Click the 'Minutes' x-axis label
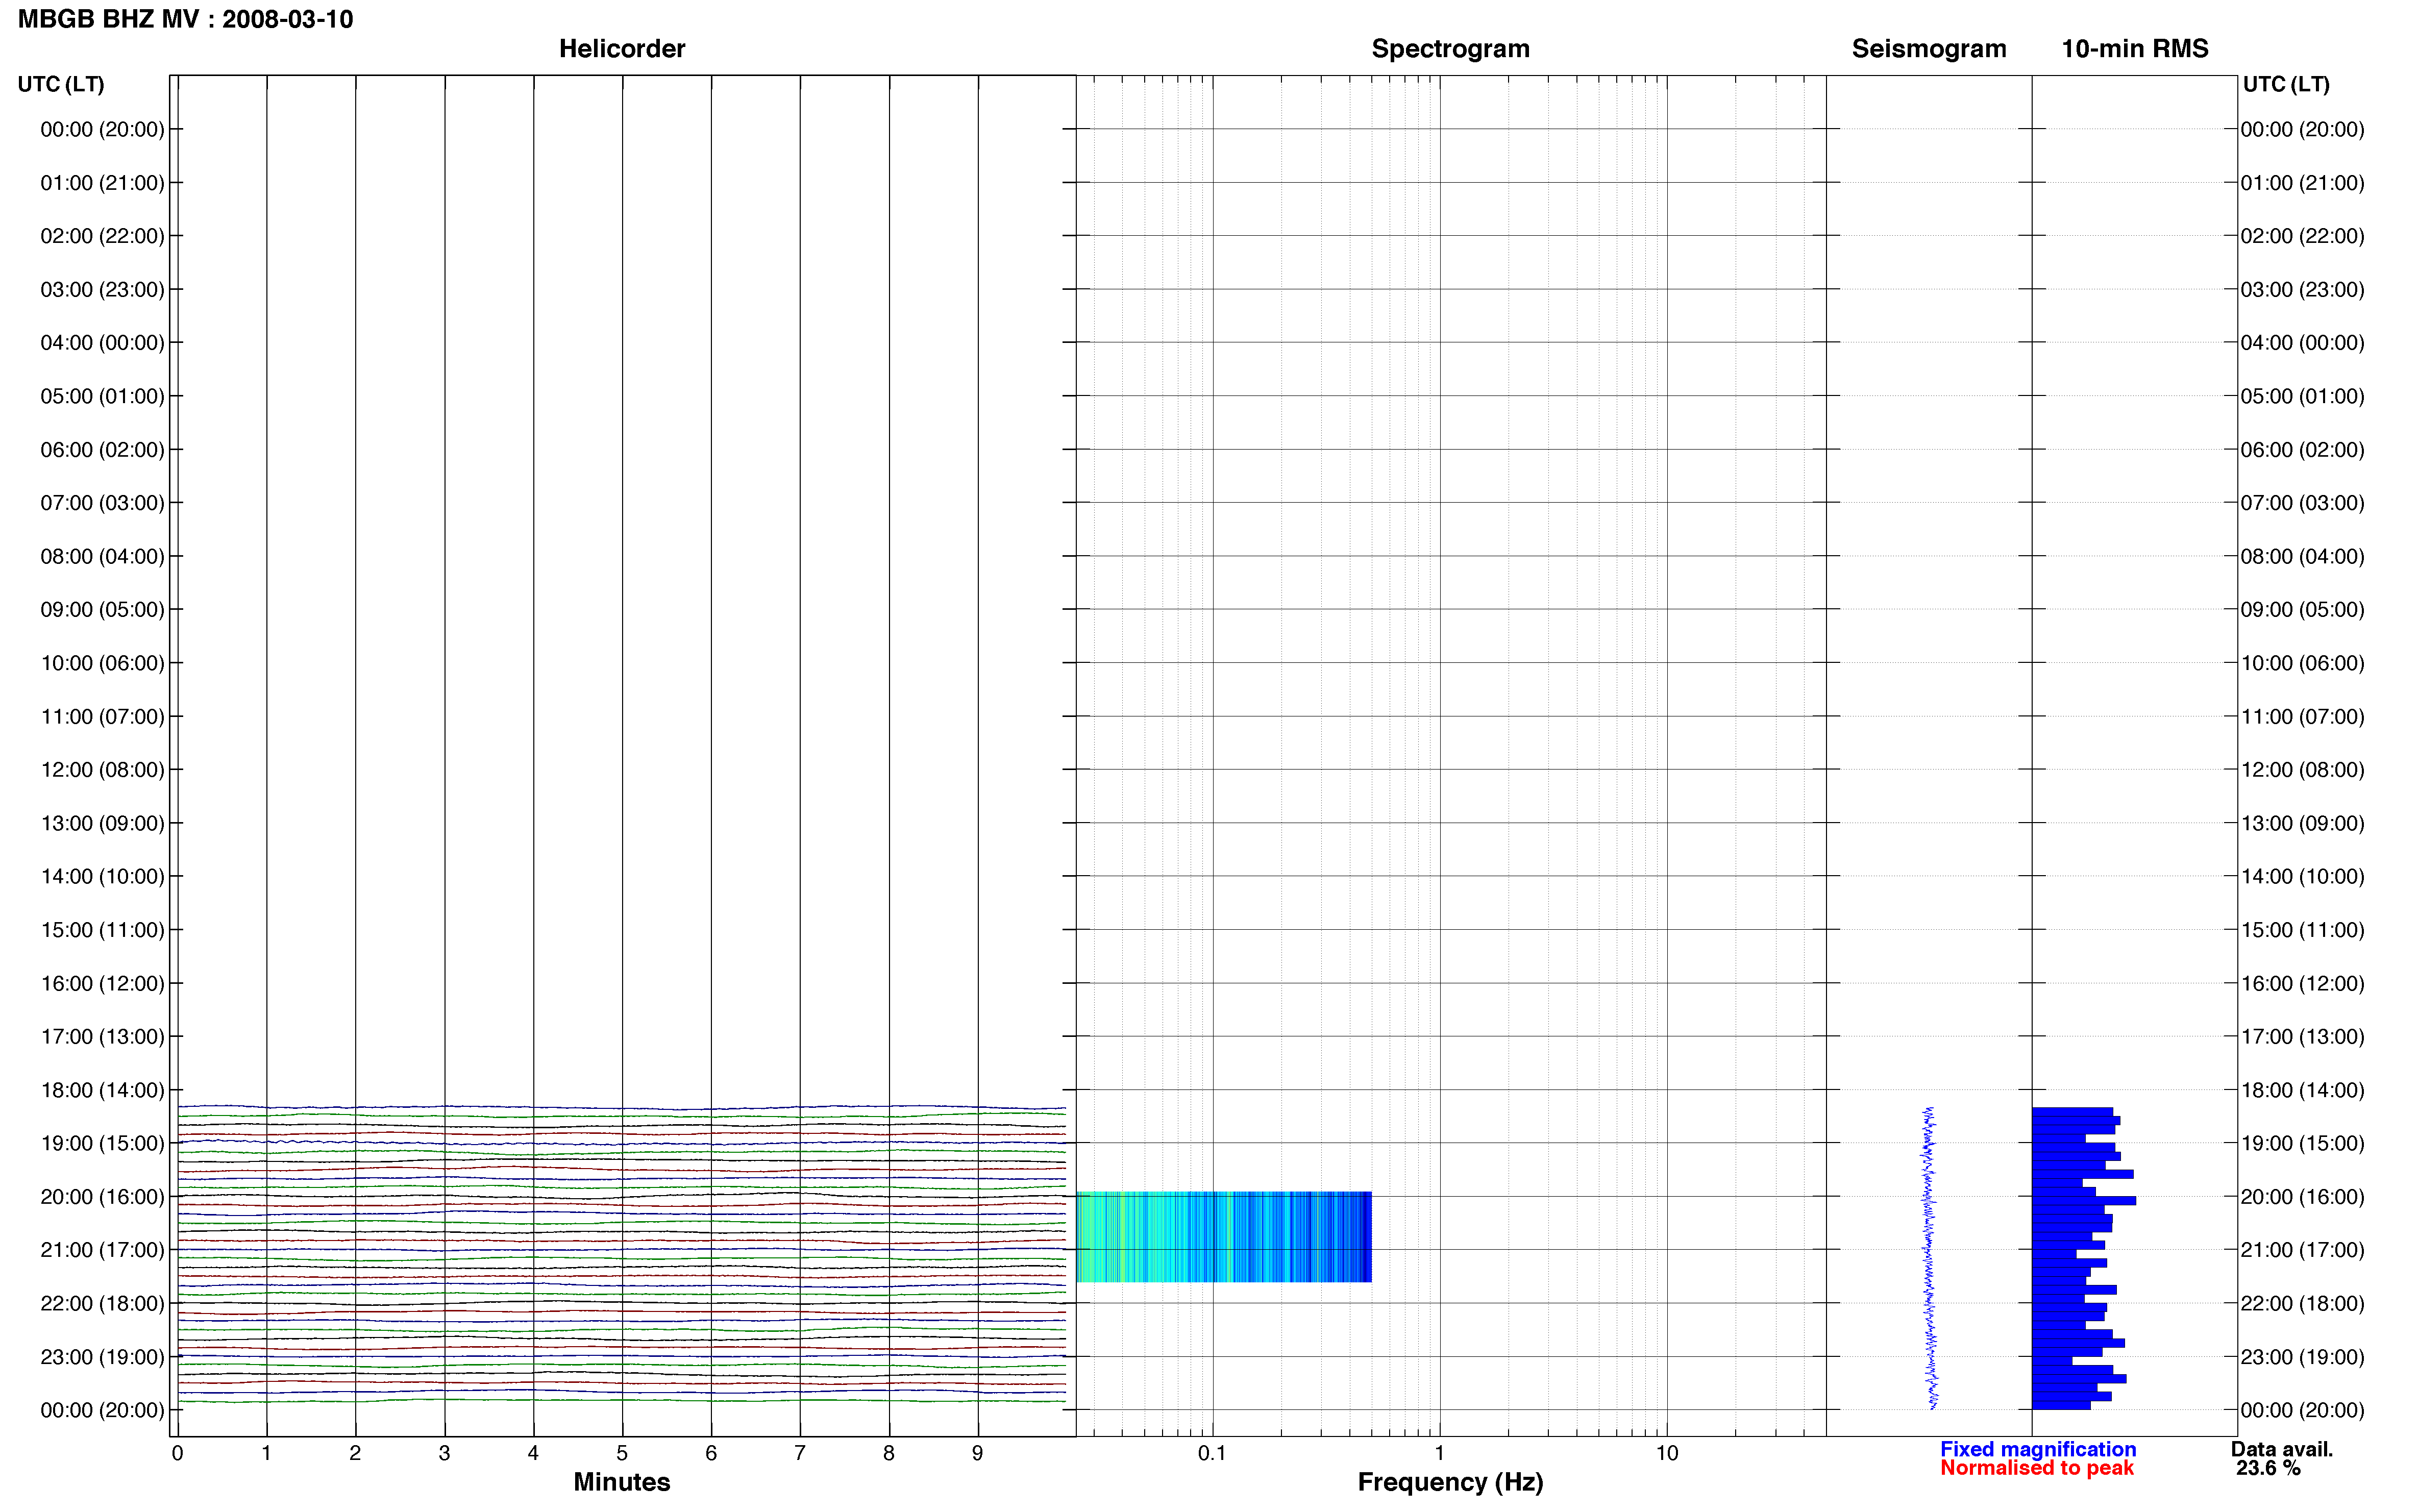Screen dimensions: 2419x1512 pos(621,1482)
